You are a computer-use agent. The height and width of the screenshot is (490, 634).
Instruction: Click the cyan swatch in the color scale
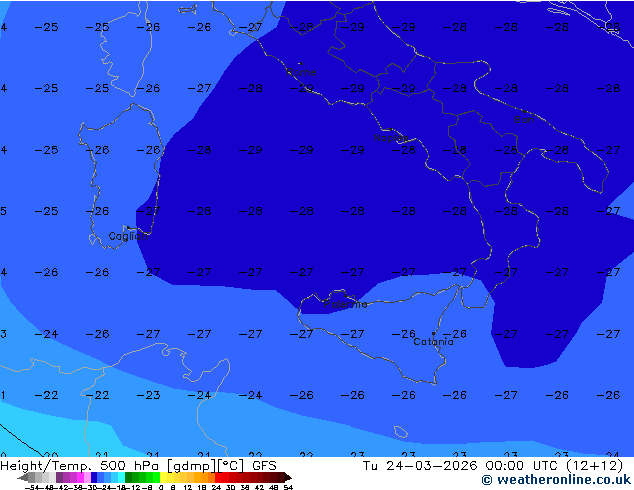[122, 477]
